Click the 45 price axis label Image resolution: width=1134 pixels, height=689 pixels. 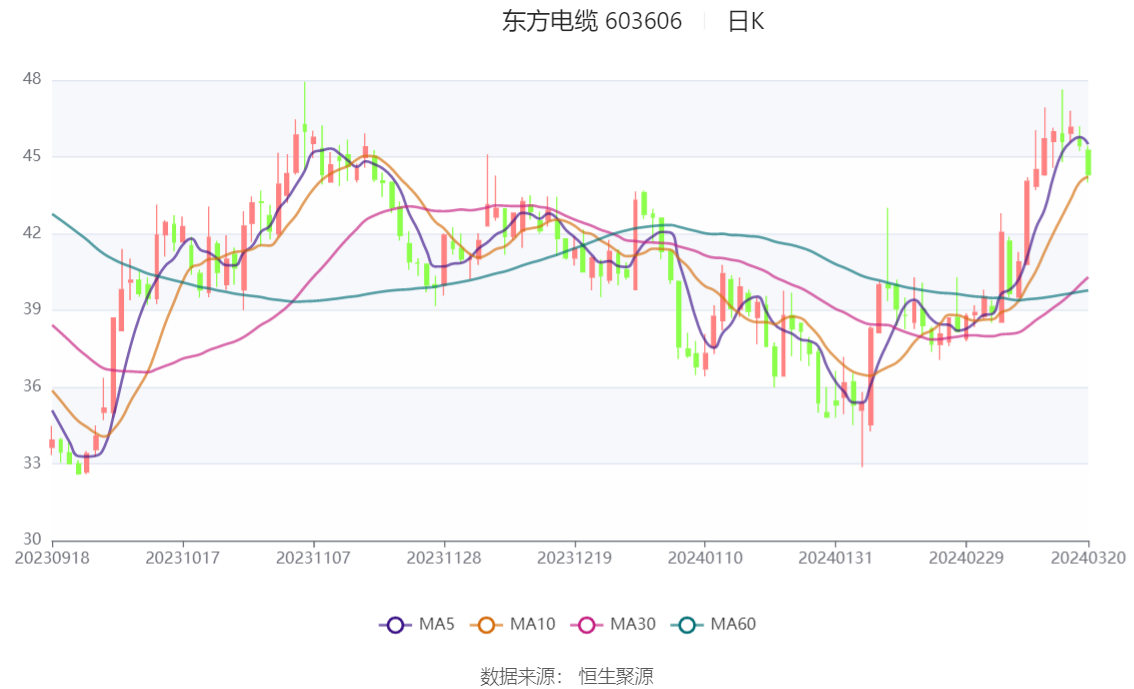[32, 155]
